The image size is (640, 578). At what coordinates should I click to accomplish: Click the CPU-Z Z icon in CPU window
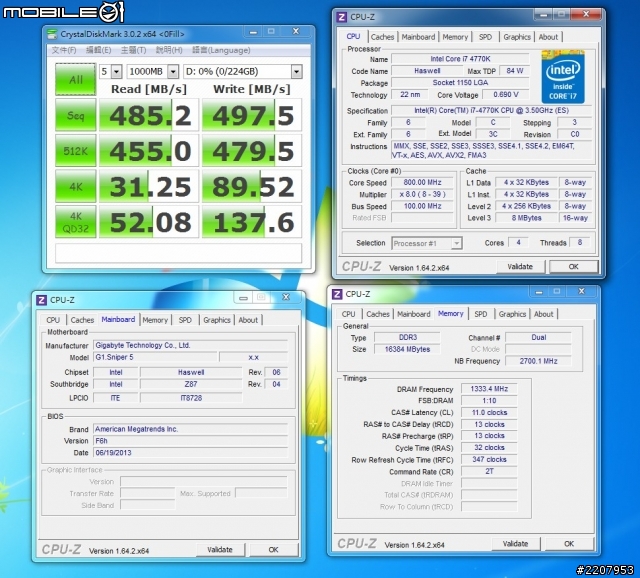click(341, 17)
